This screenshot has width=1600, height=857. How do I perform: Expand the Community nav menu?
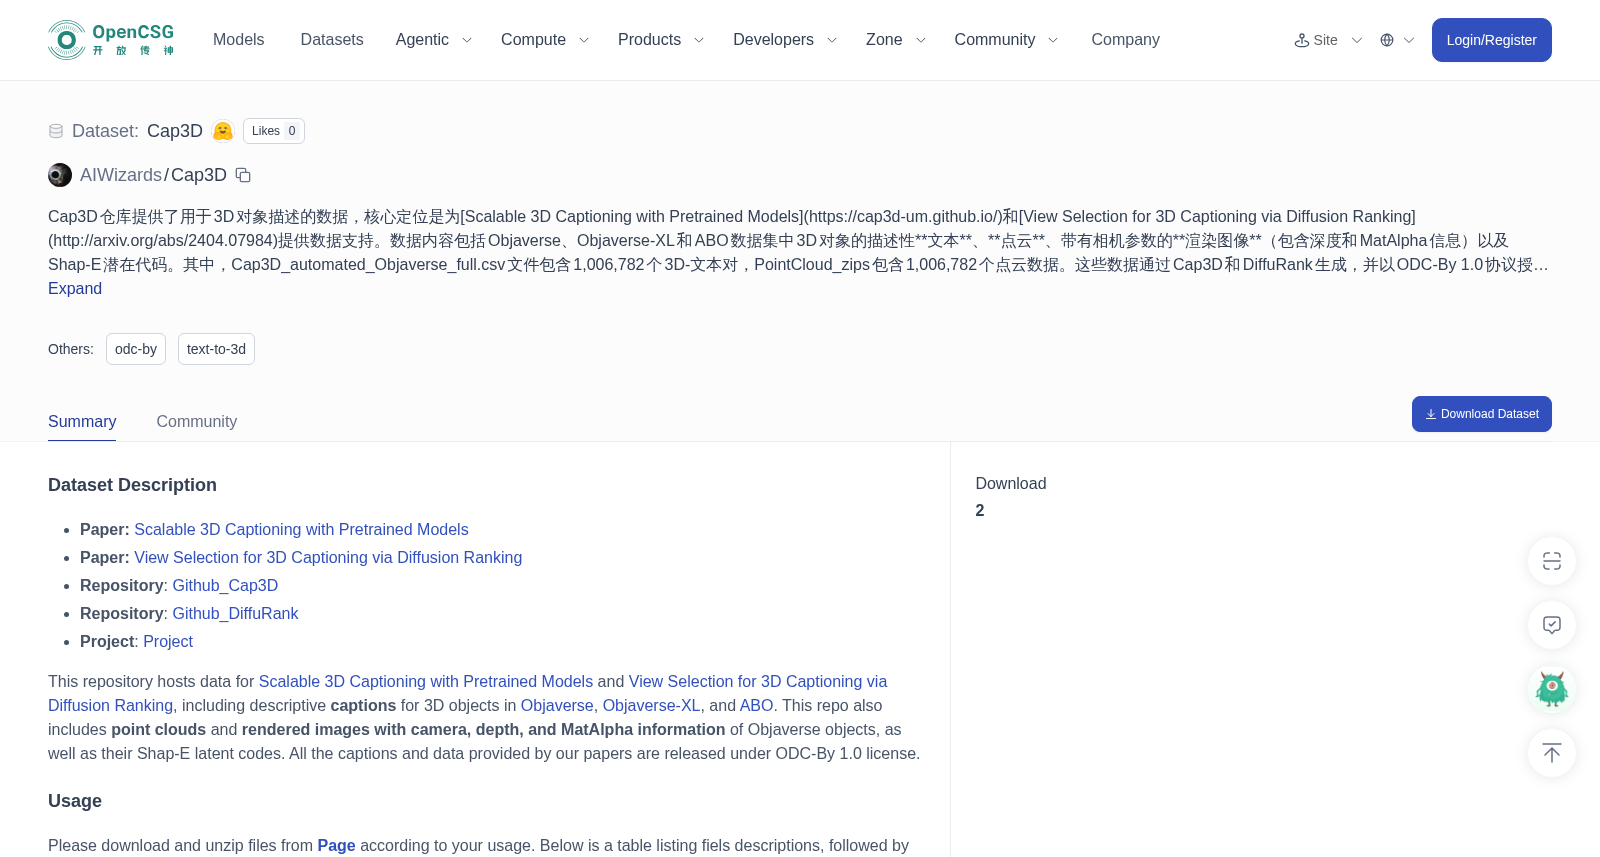point(1006,40)
